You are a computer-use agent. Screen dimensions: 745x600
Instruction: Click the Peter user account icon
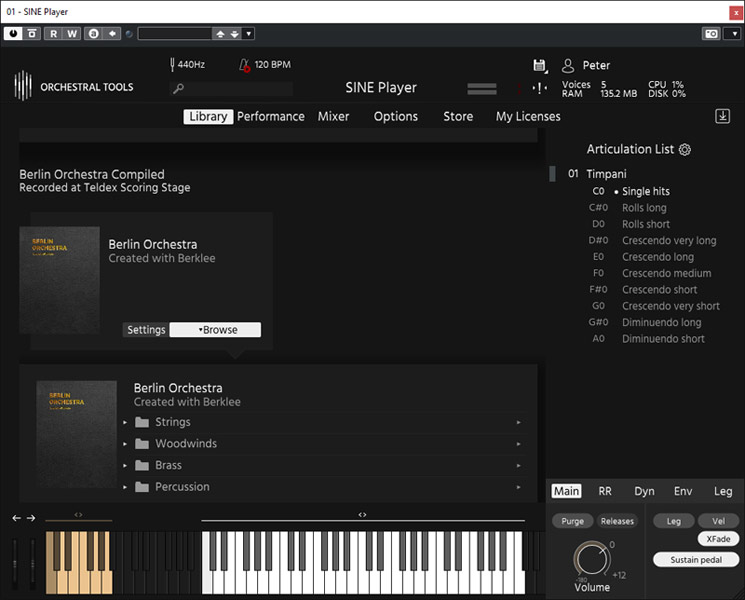568,66
